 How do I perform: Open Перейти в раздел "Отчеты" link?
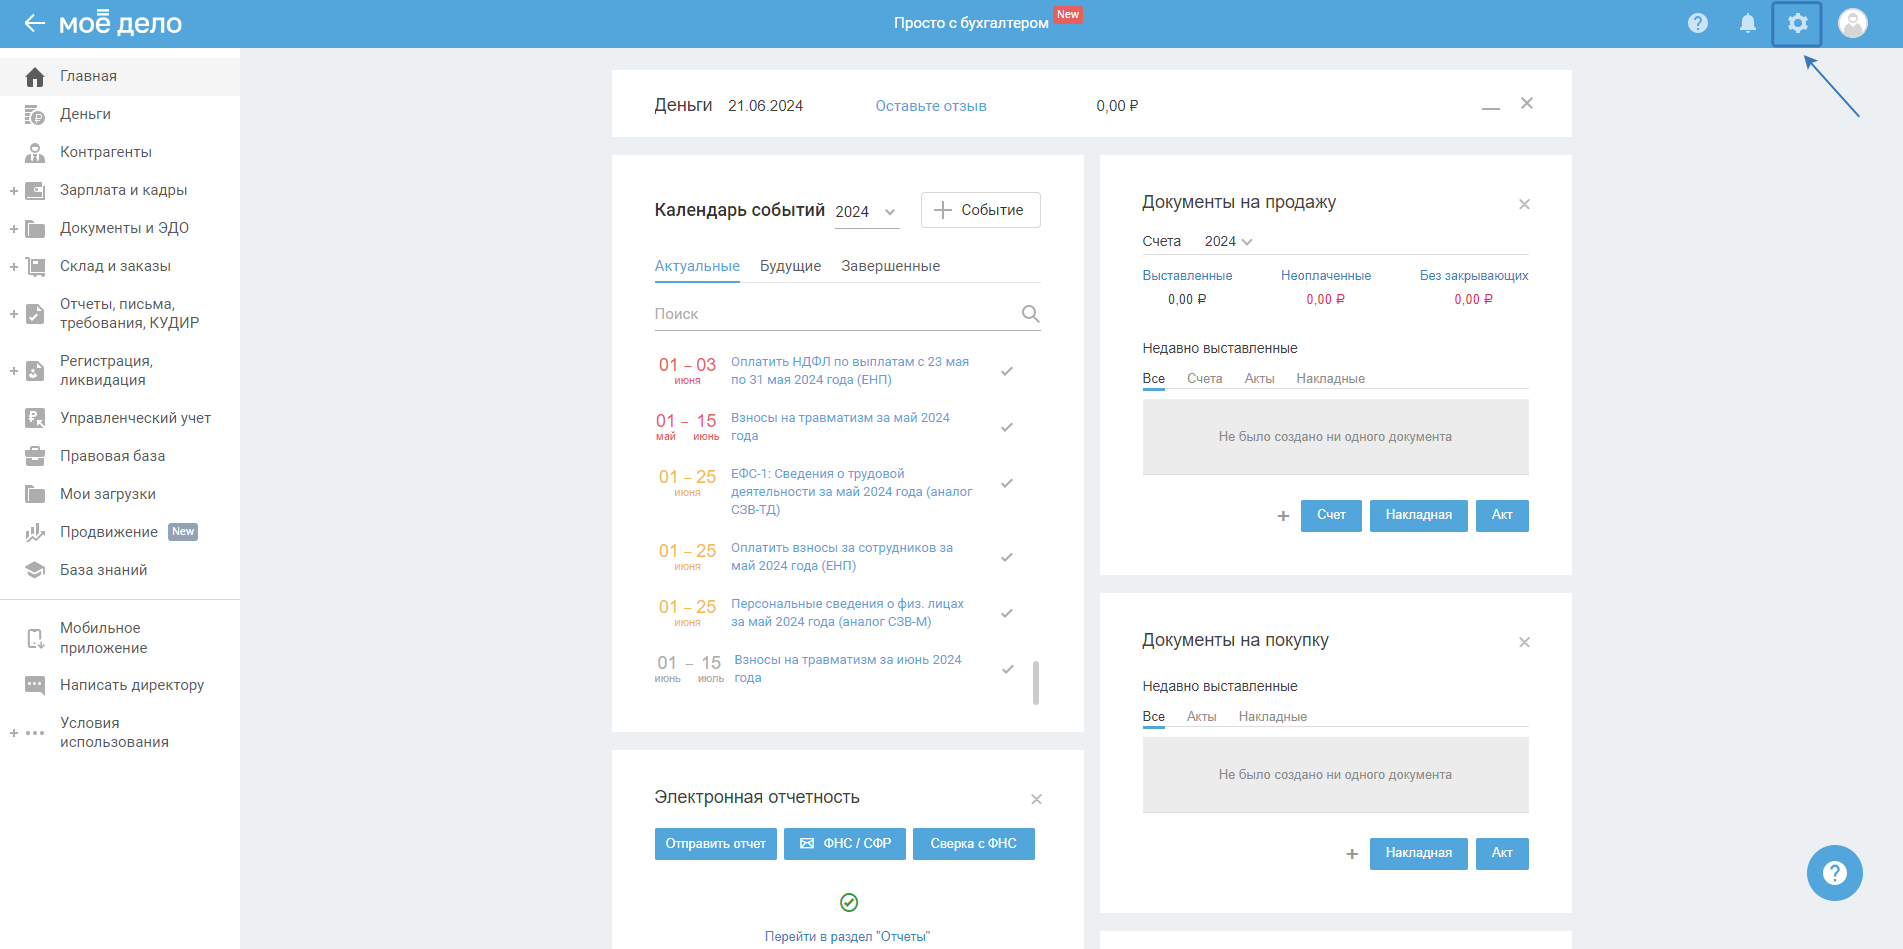(x=847, y=937)
